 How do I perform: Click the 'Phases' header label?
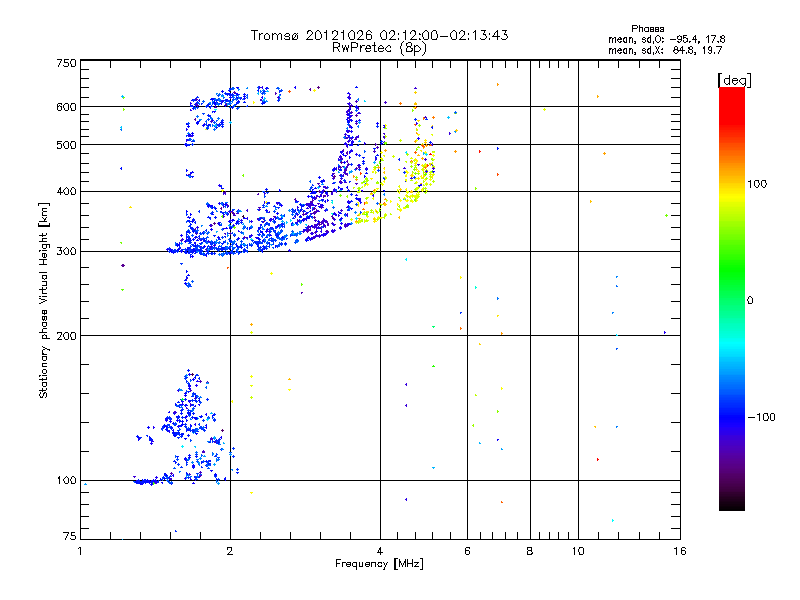click(647, 29)
